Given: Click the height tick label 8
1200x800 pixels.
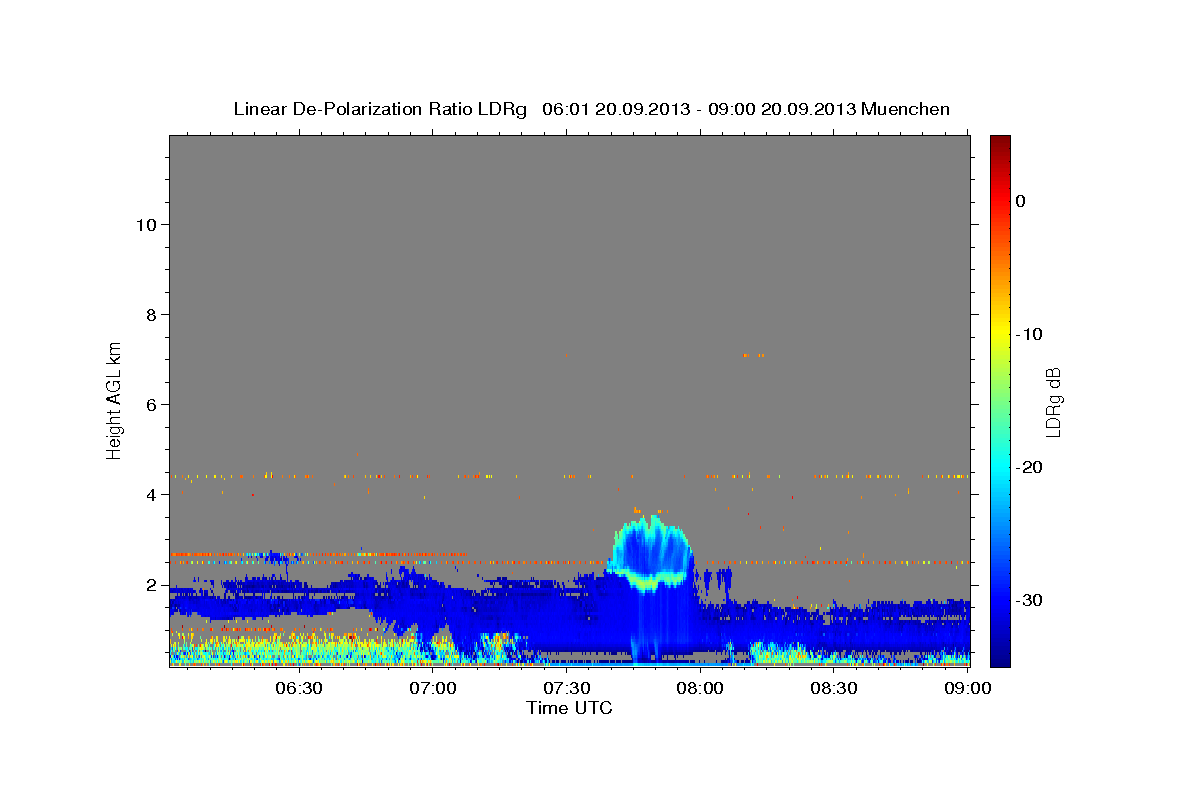Looking at the screenshot, I should pyautogui.click(x=153, y=314).
